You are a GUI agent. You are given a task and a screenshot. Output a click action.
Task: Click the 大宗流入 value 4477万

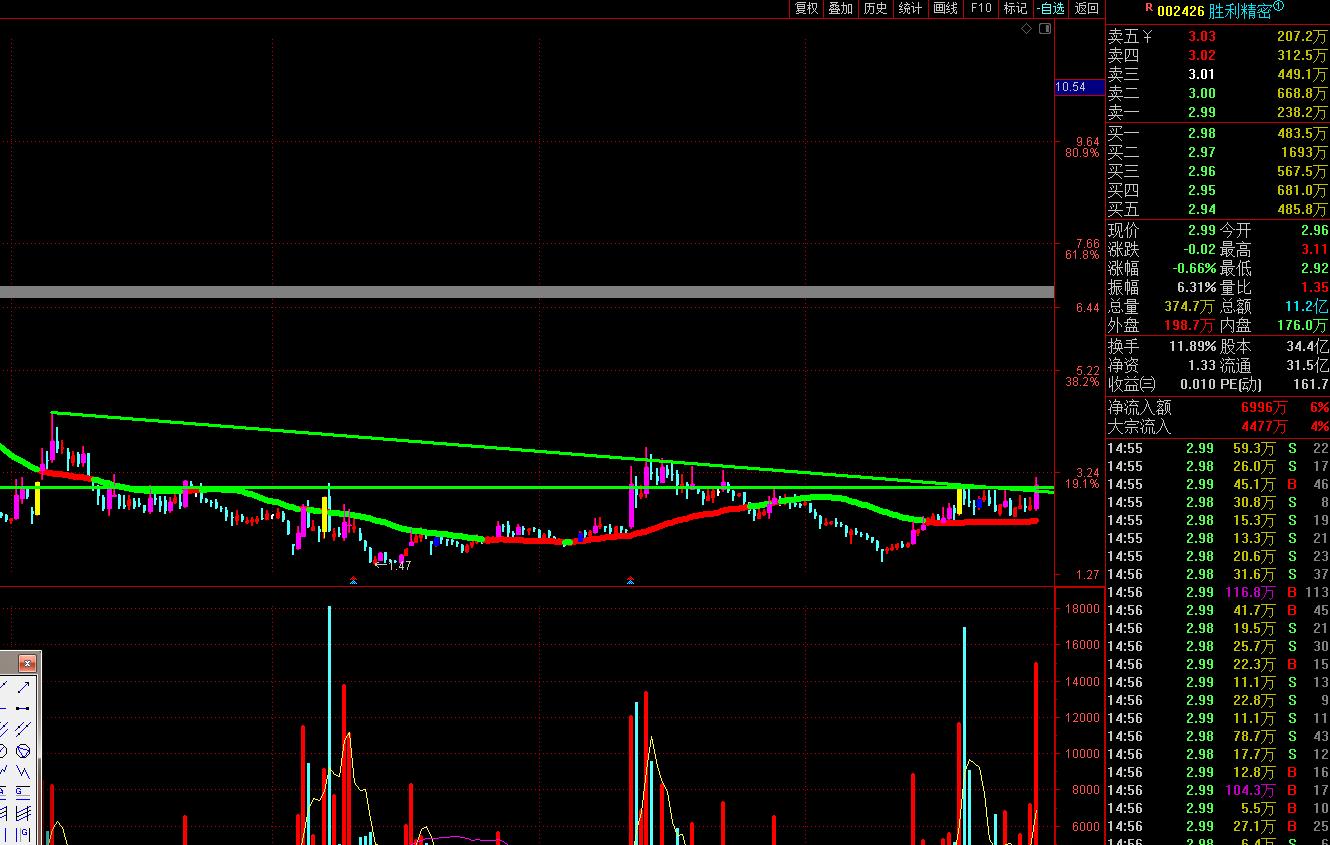pyautogui.click(x=1264, y=426)
